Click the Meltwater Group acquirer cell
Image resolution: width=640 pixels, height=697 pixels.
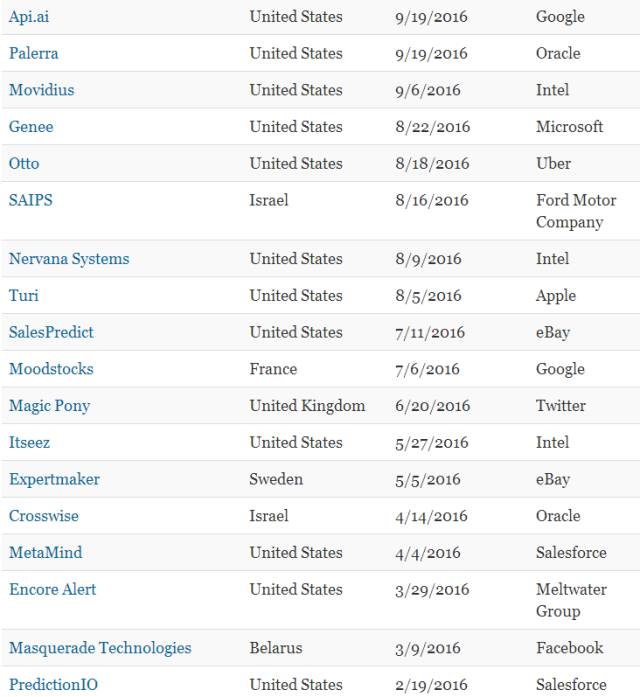click(572, 600)
